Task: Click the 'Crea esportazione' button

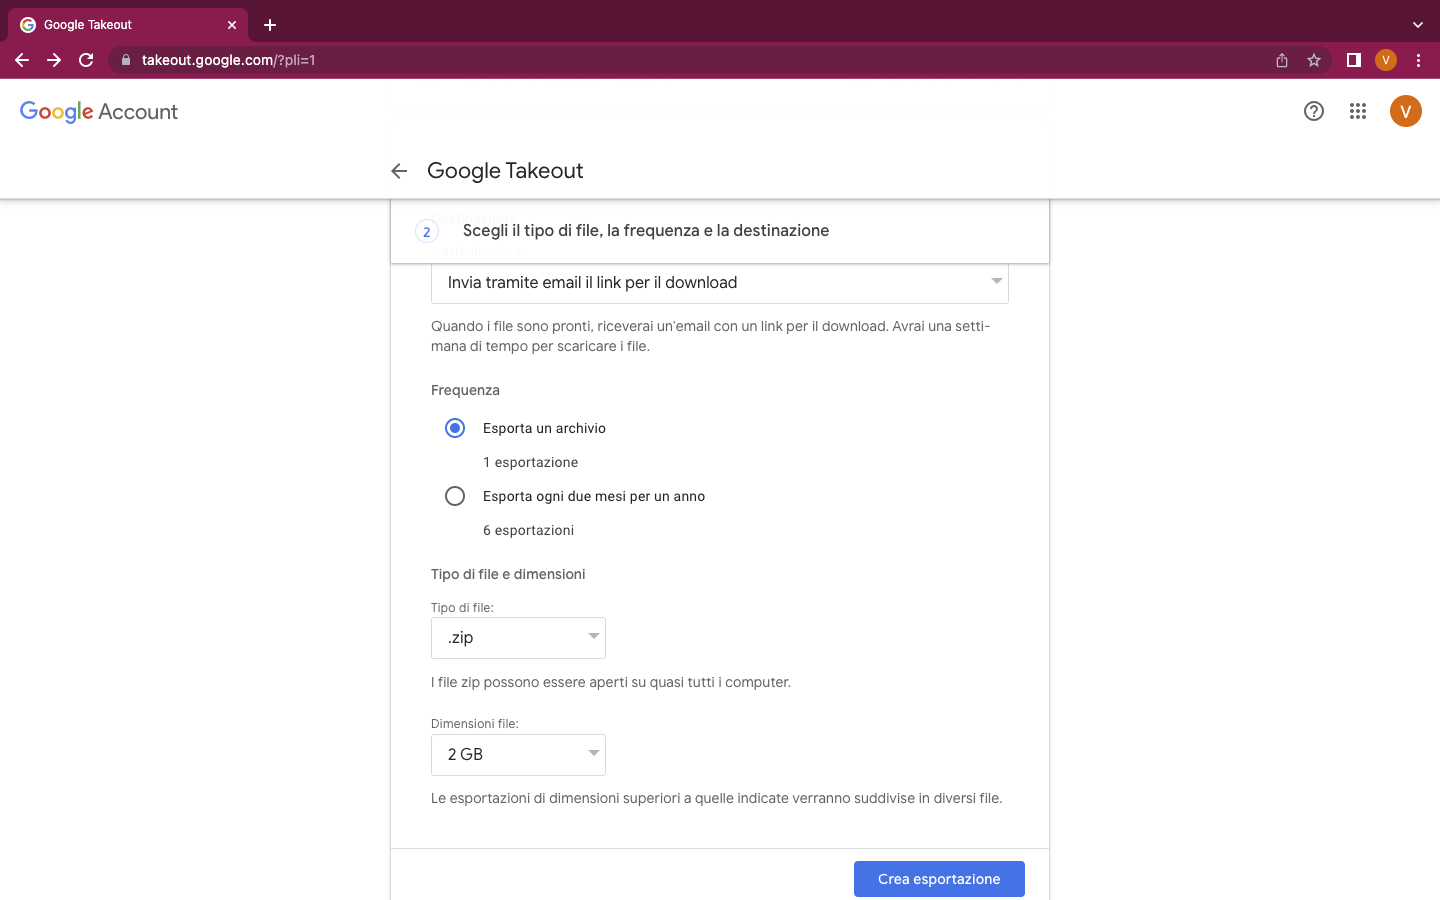Action: [938, 878]
